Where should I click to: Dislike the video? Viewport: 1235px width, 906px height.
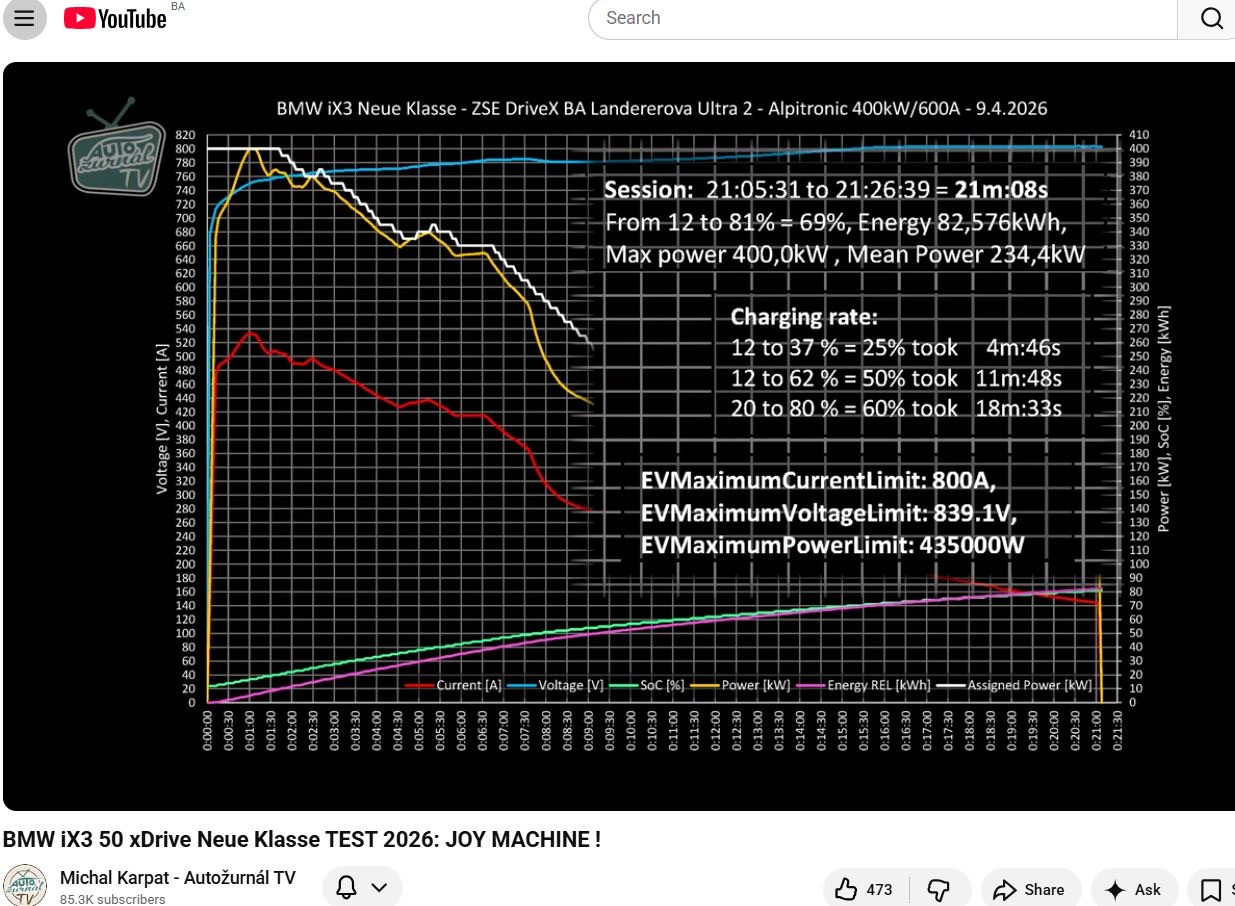[939, 889]
